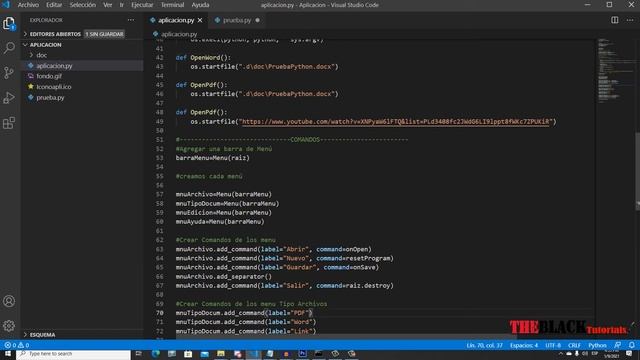The height and width of the screenshot is (360, 640).
Task: Open Photoshop from the taskbar
Action: tap(302, 354)
